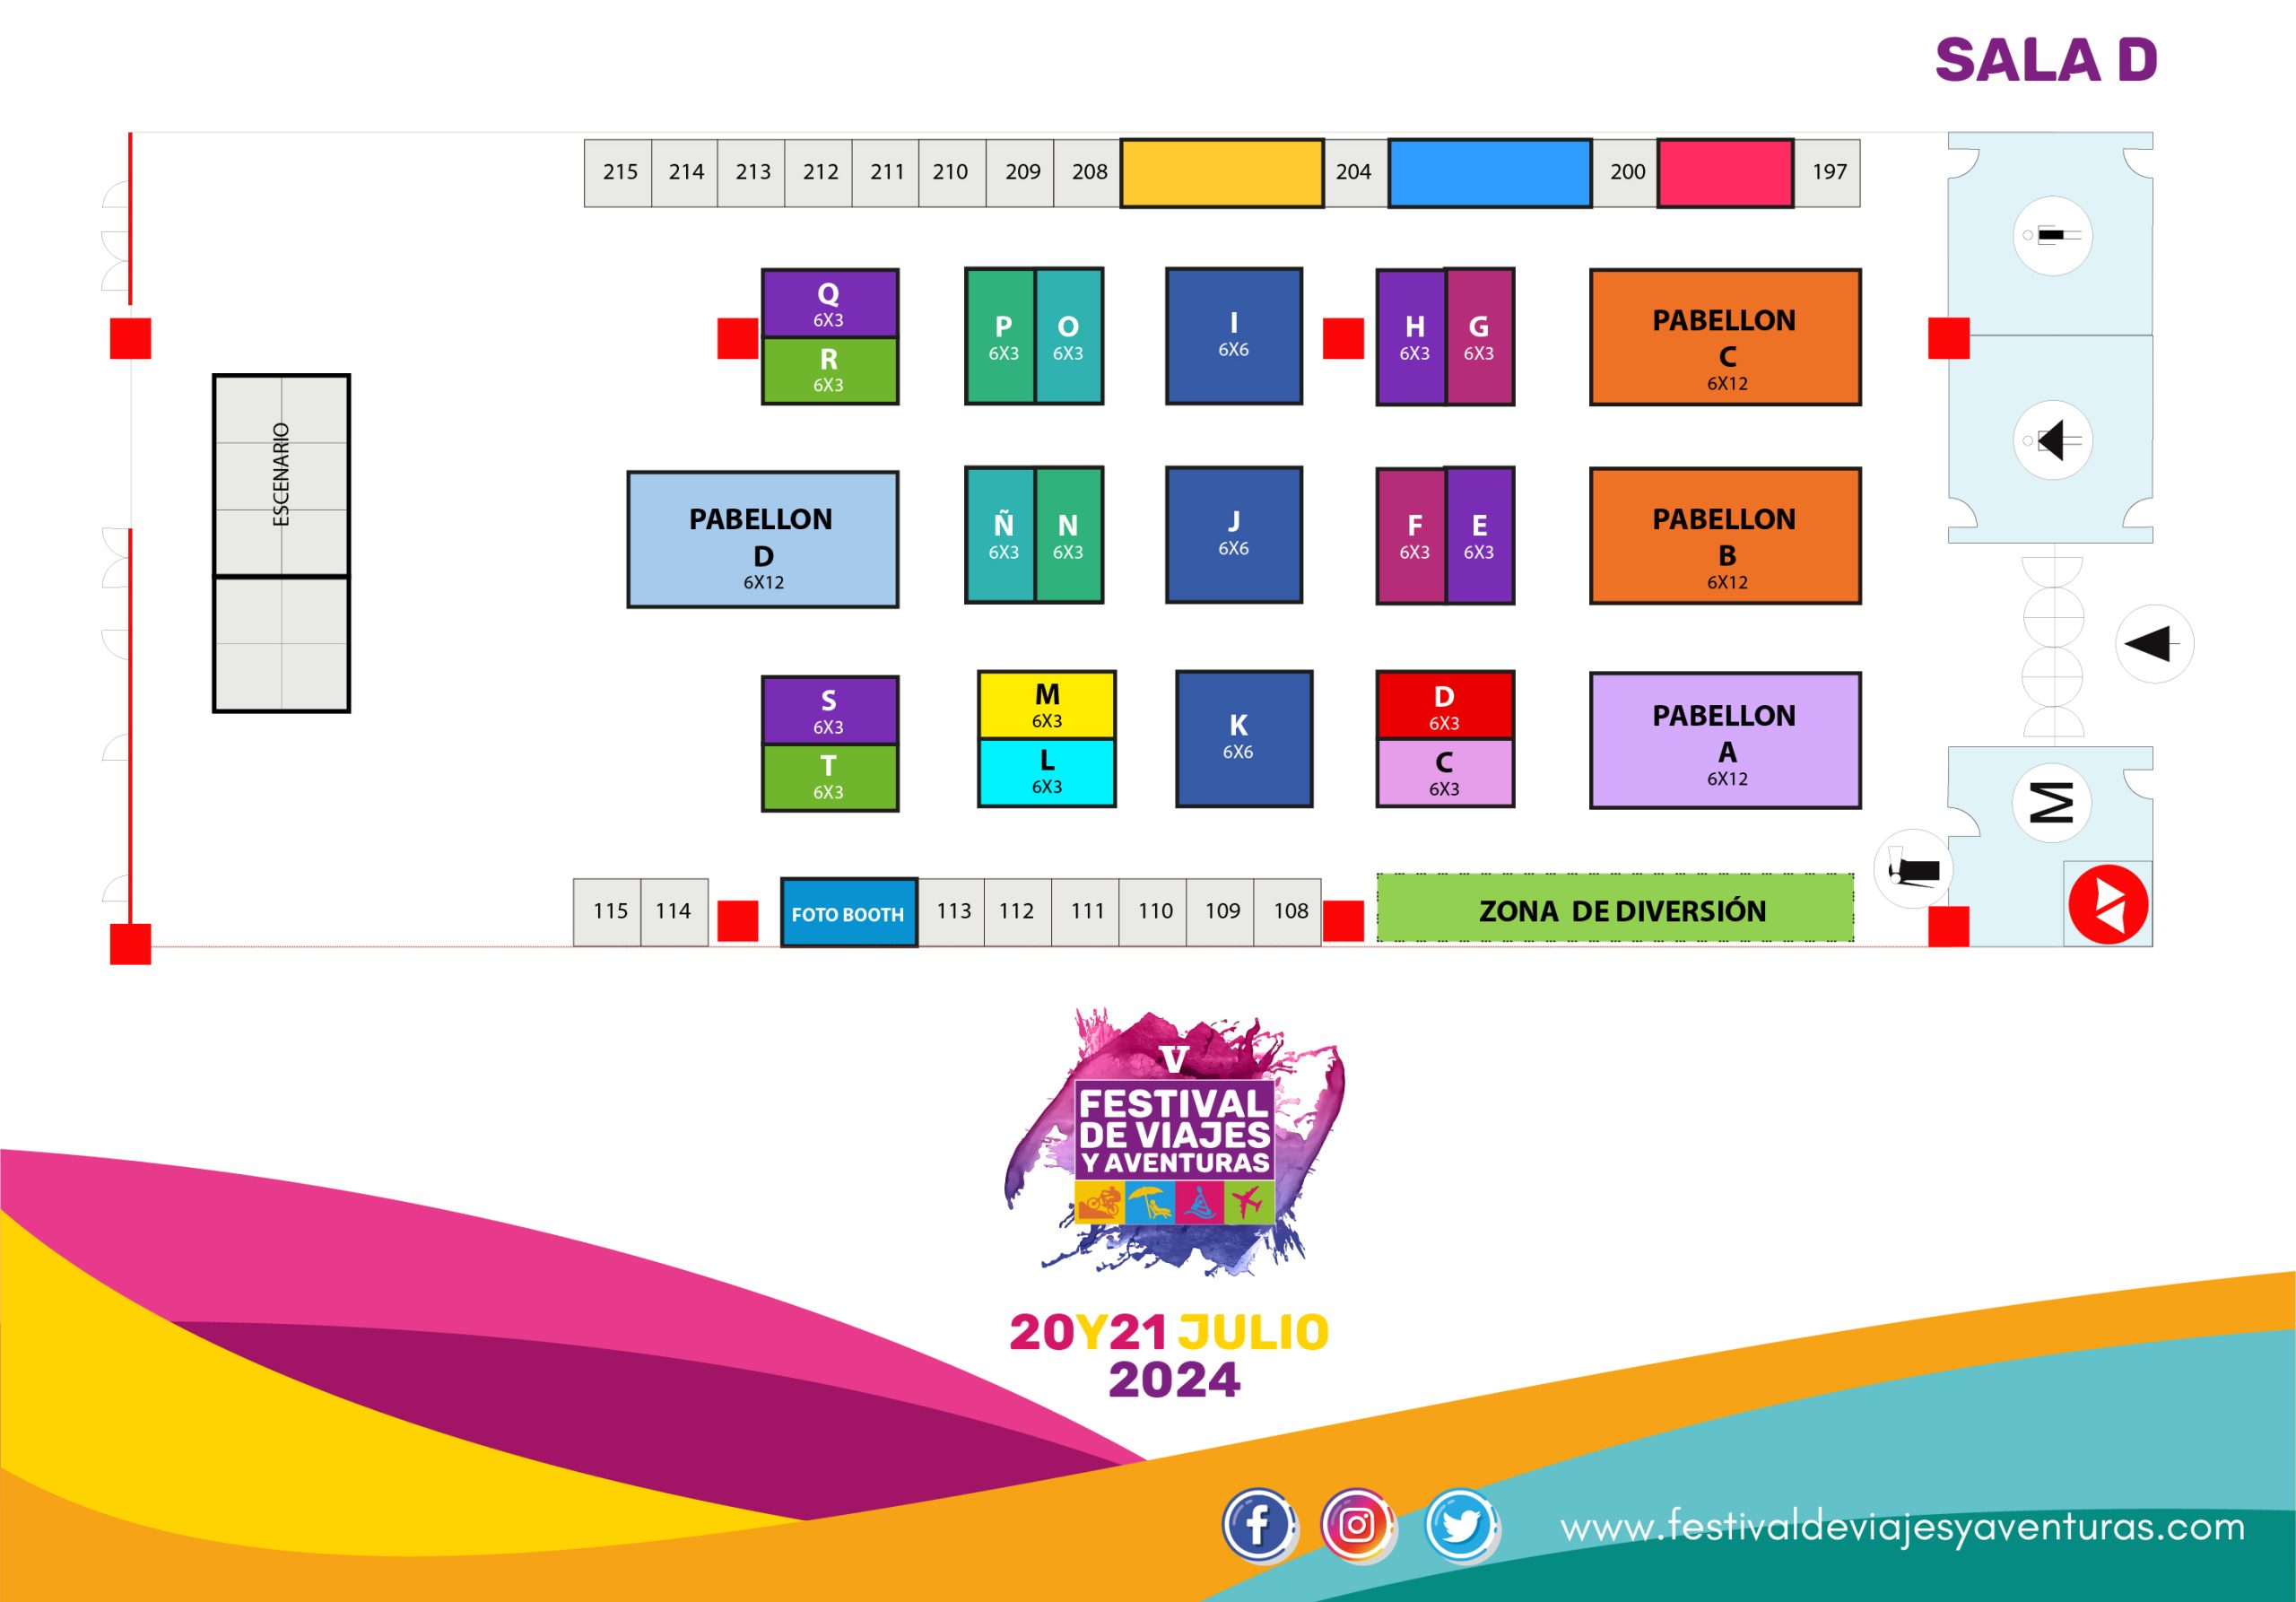The image size is (2296, 1602).
Task: Select stand E 6X3
Action: 1480,536
